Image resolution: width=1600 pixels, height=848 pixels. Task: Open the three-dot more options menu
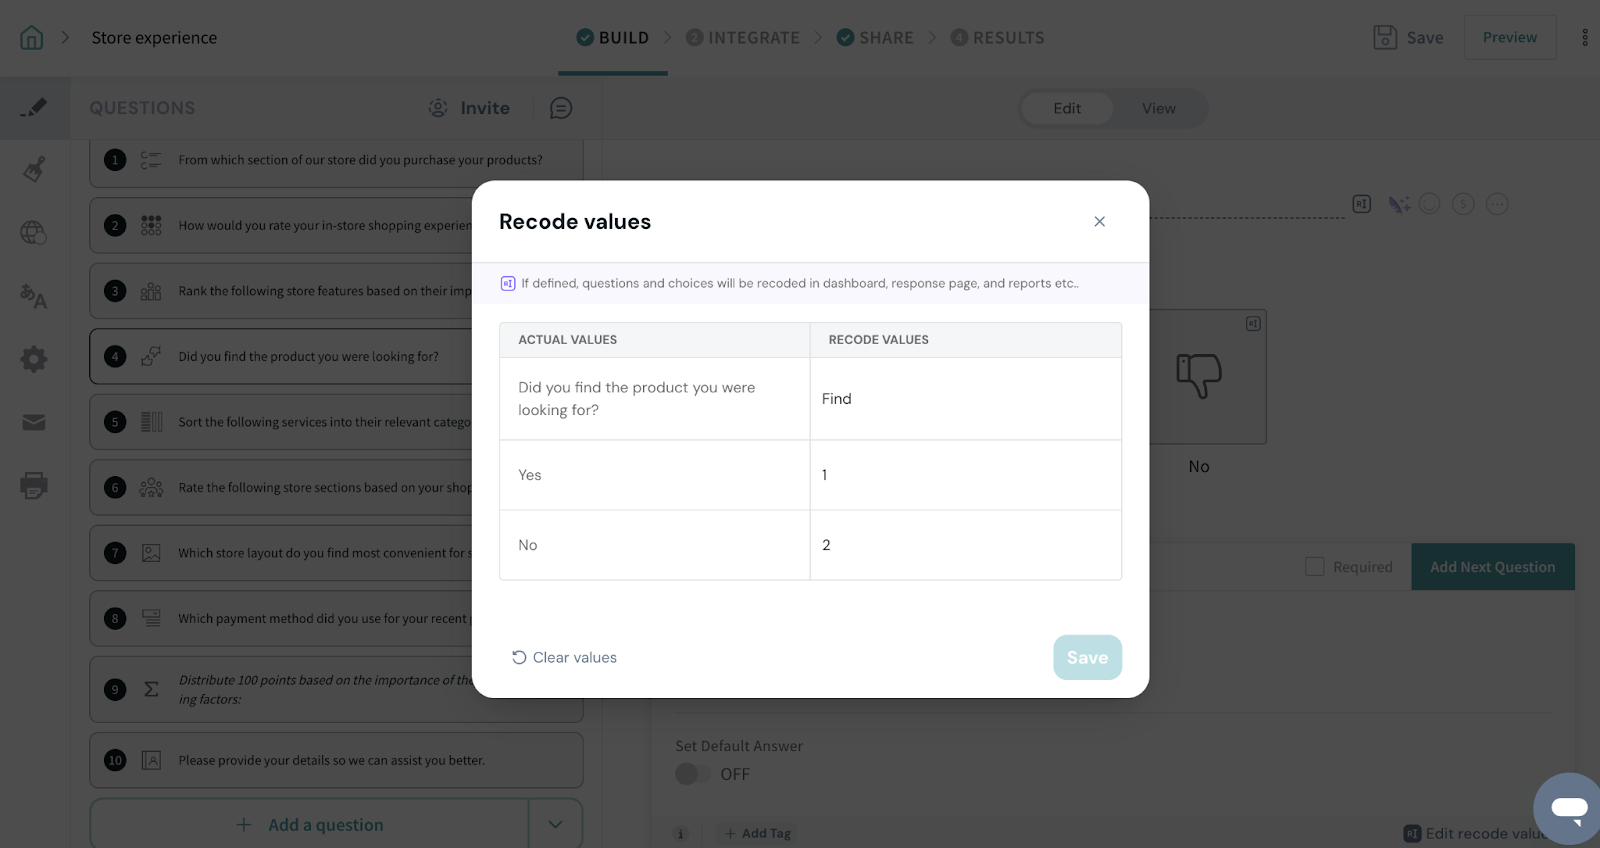(x=1585, y=38)
